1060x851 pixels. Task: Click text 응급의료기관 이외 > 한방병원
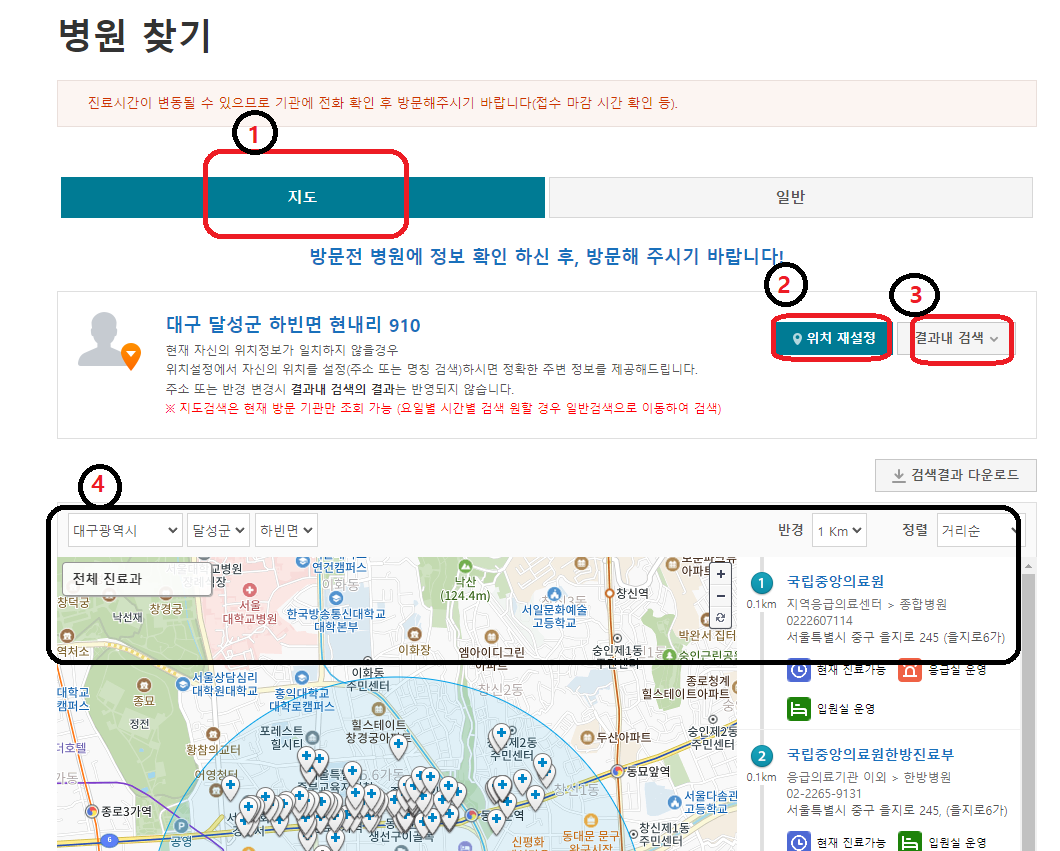pyautogui.click(x=869, y=777)
